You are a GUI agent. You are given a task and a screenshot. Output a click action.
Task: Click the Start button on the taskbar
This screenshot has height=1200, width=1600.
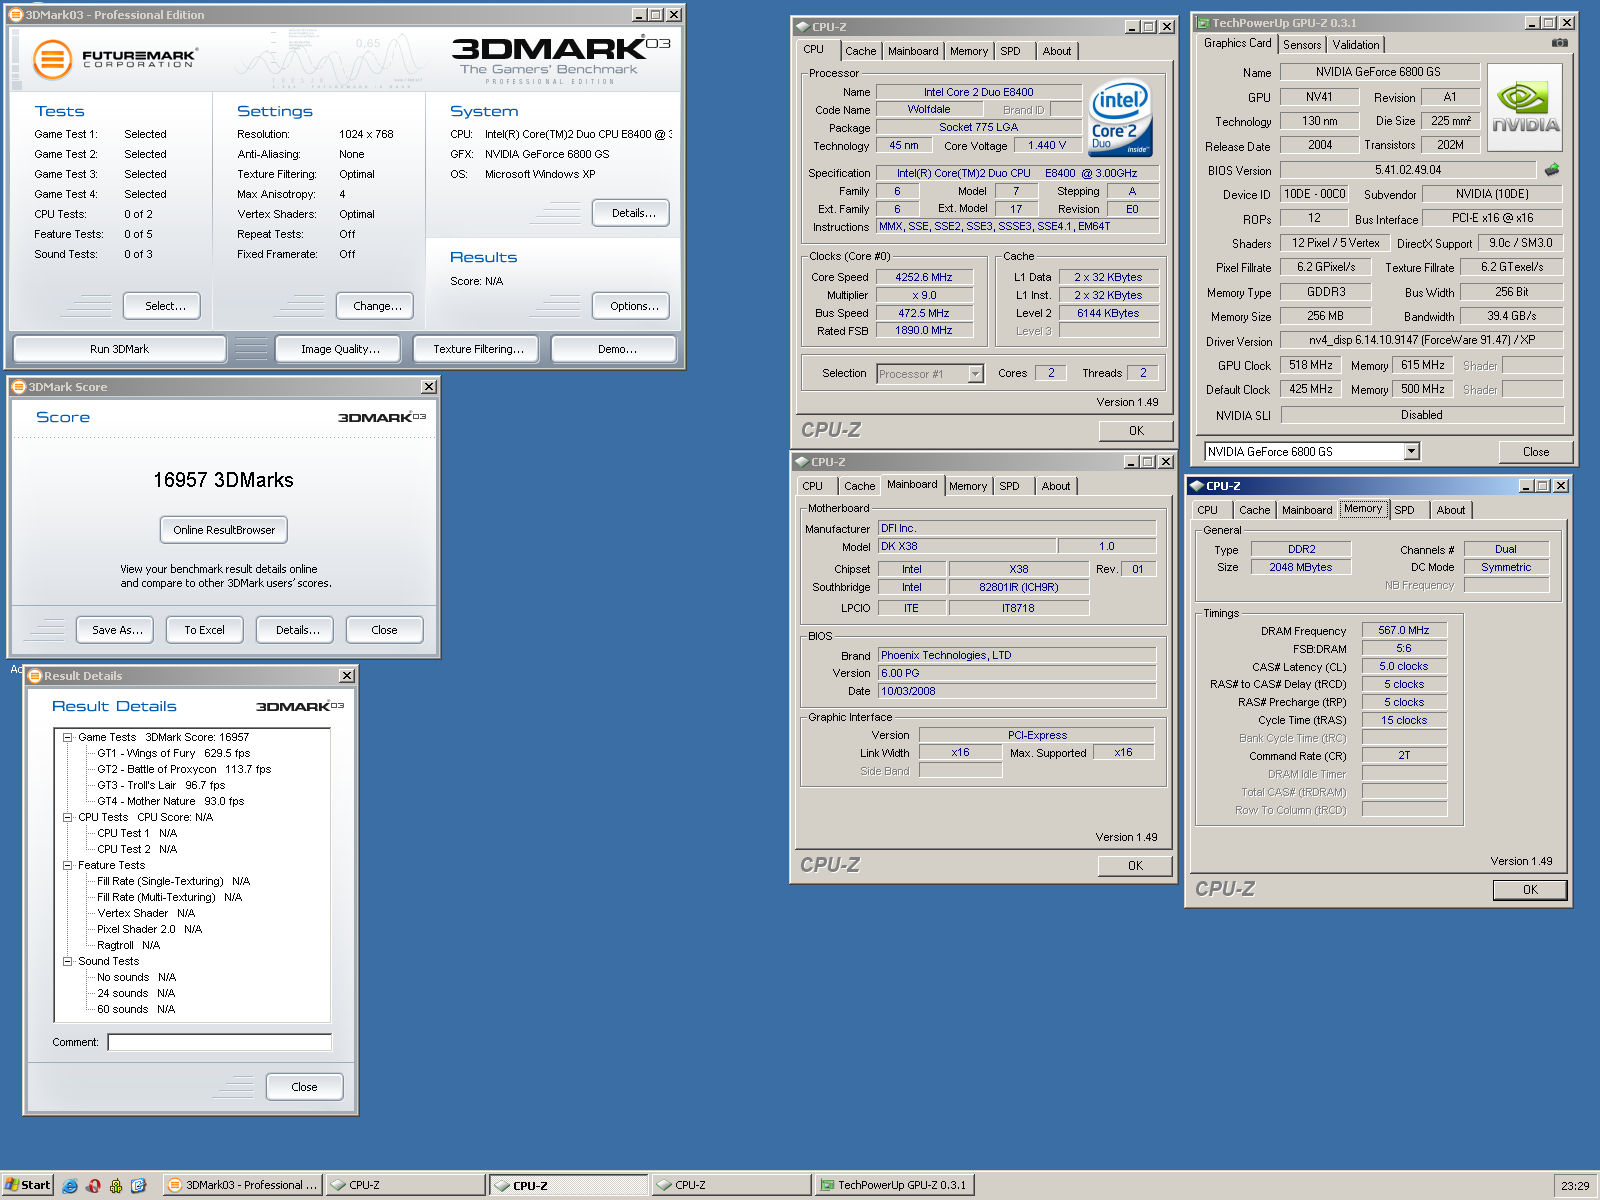point(27,1185)
